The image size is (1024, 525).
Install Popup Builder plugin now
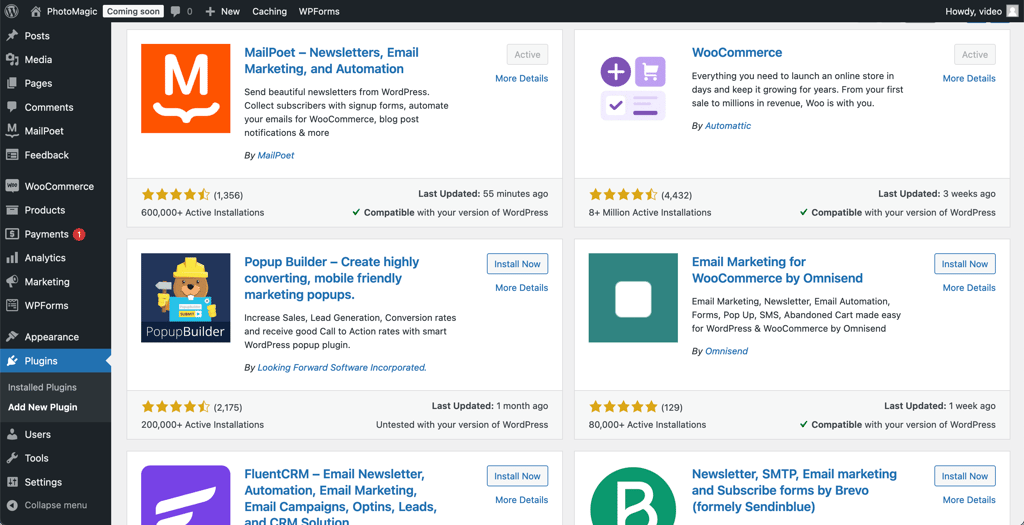pyautogui.click(x=517, y=264)
